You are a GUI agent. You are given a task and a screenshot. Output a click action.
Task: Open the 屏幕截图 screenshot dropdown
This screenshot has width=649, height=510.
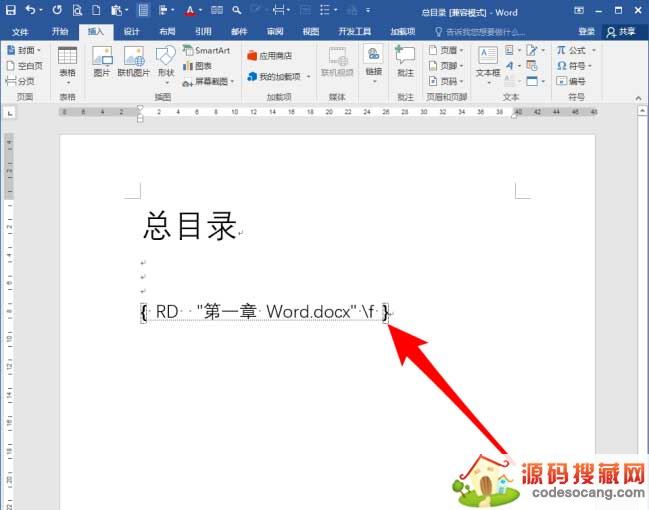(x=210, y=81)
